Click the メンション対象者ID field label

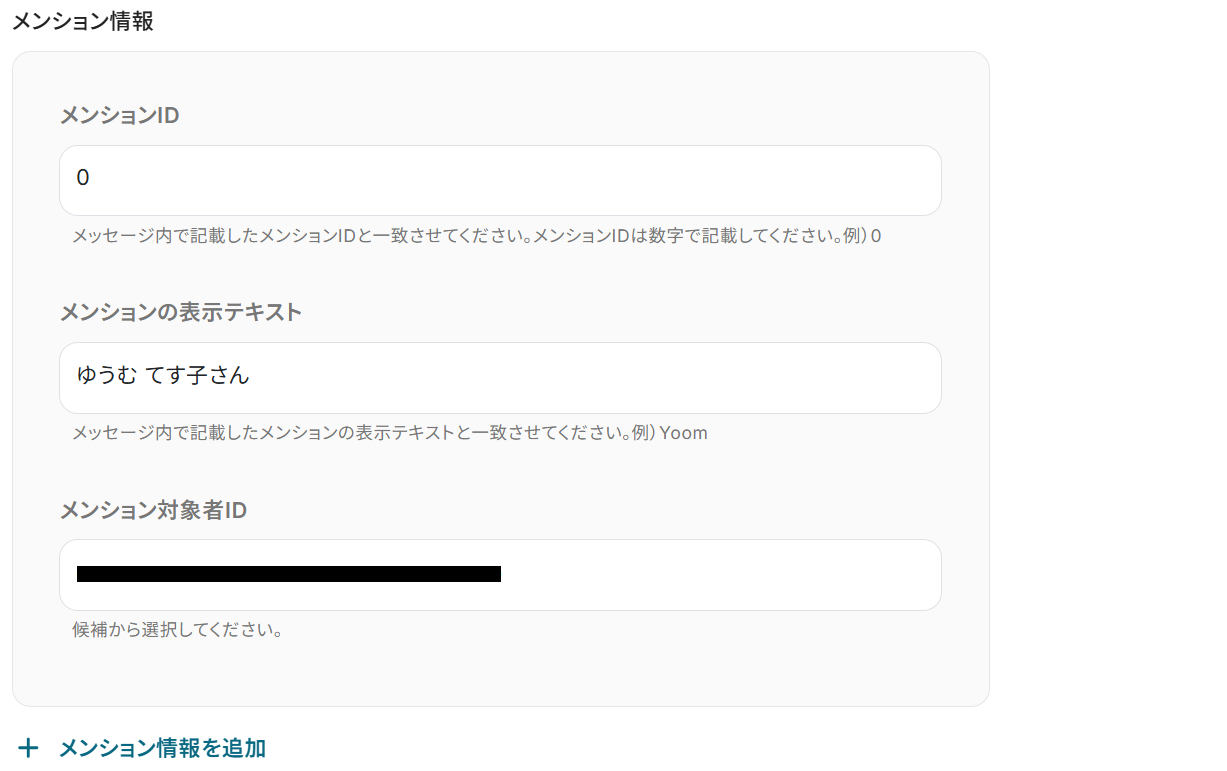(153, 510)
